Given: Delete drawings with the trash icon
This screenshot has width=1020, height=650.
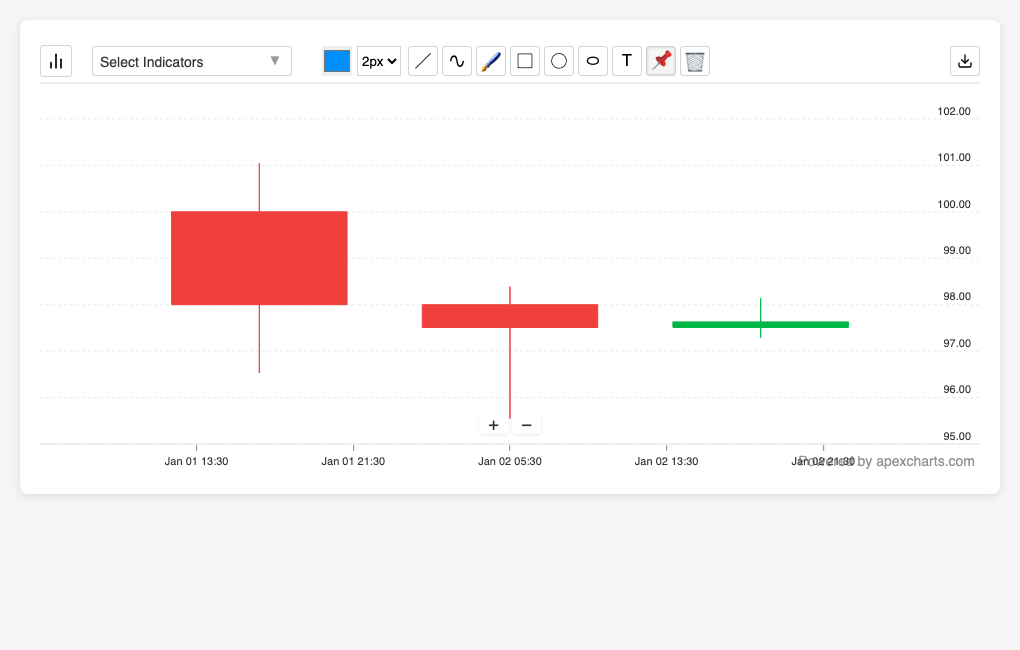Looking at the screenshot, I should [695, 61].
